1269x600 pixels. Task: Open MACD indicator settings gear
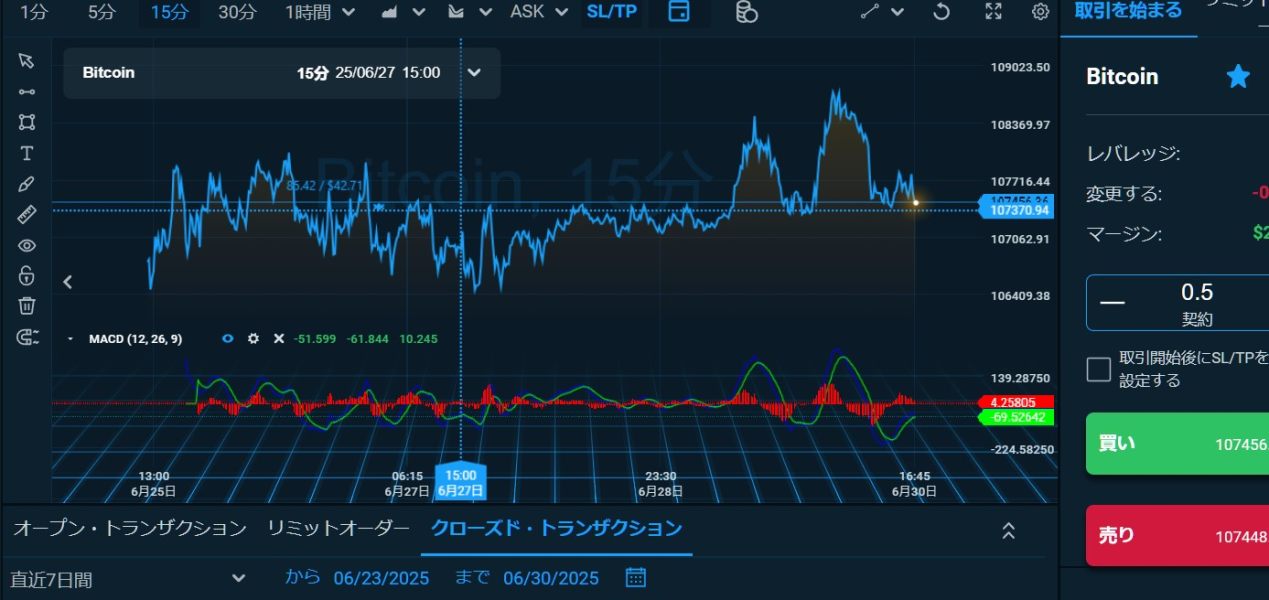click(253, 339)
